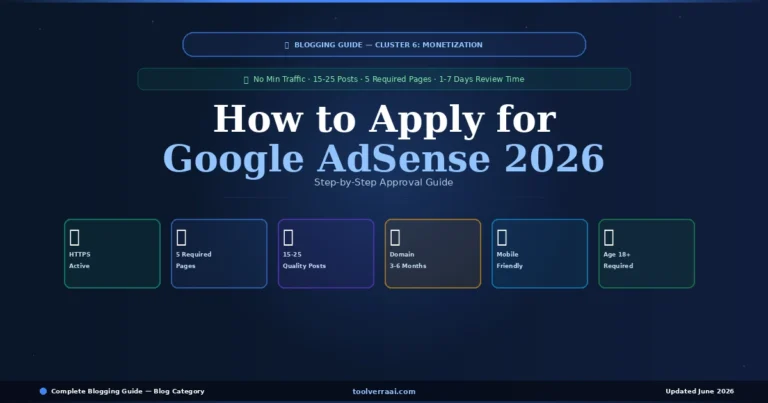This screenshot has height=403, width=768.
Task: Select the HTTPS Active card
Action: (x=112, y=254)
